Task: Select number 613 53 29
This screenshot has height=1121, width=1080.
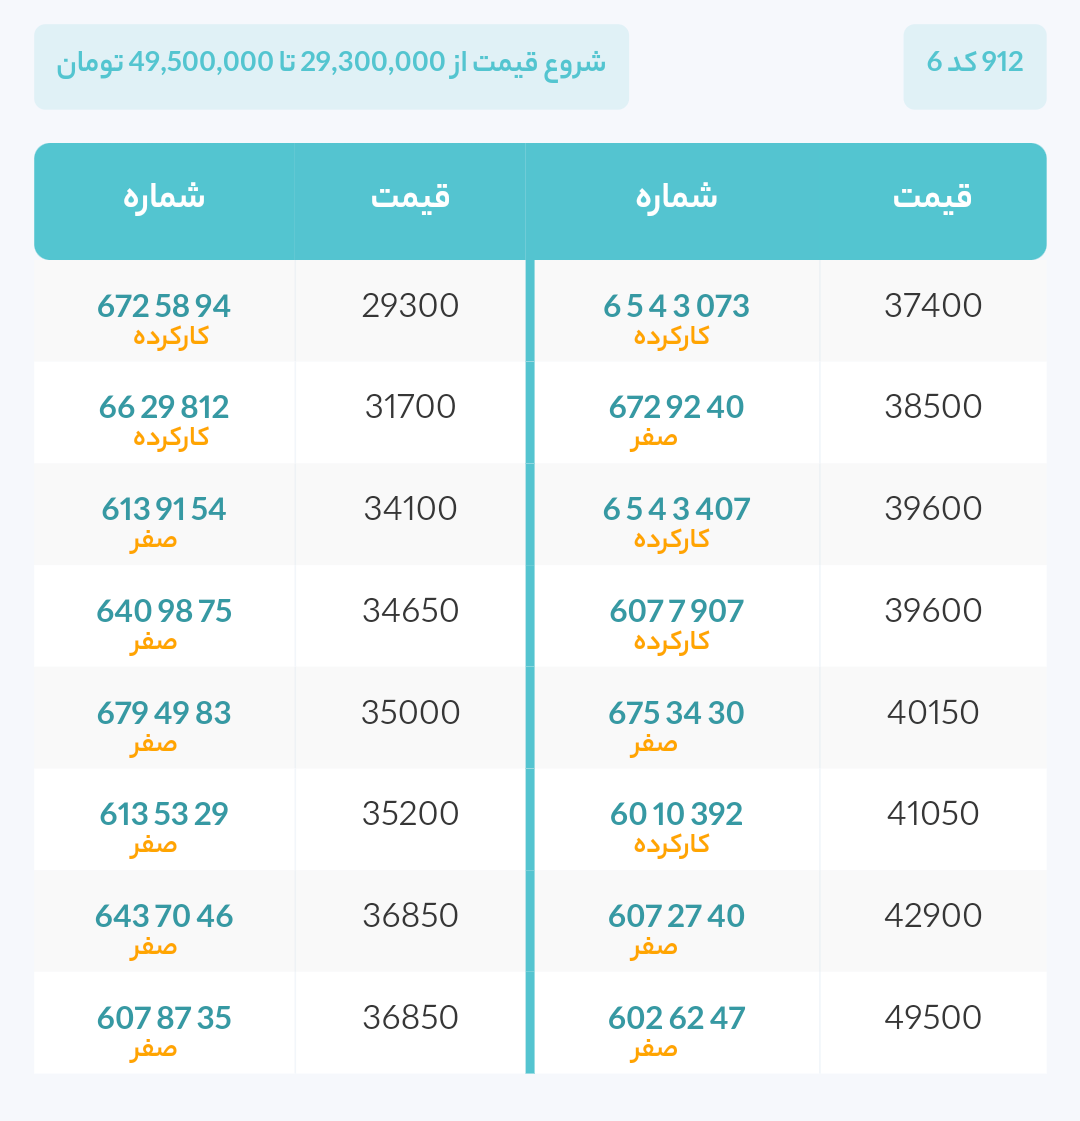Action: click(164, 814)
